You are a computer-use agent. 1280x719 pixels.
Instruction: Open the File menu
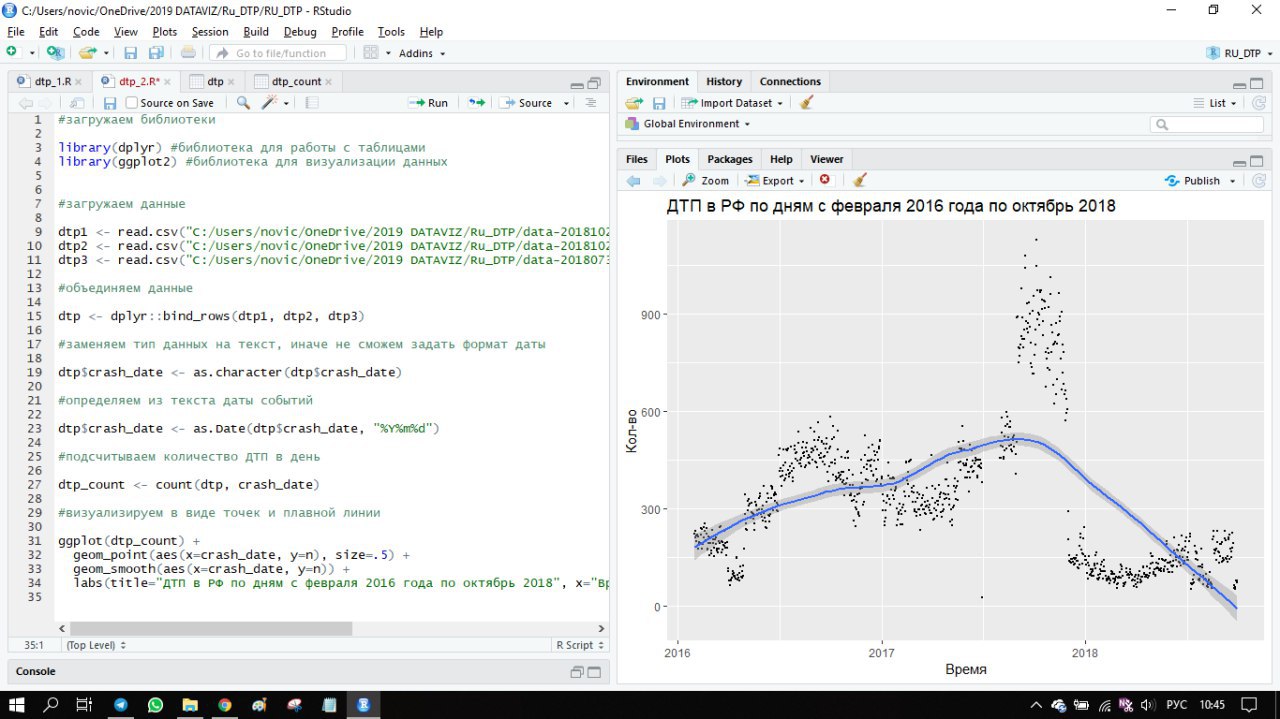tap(15, 32)
